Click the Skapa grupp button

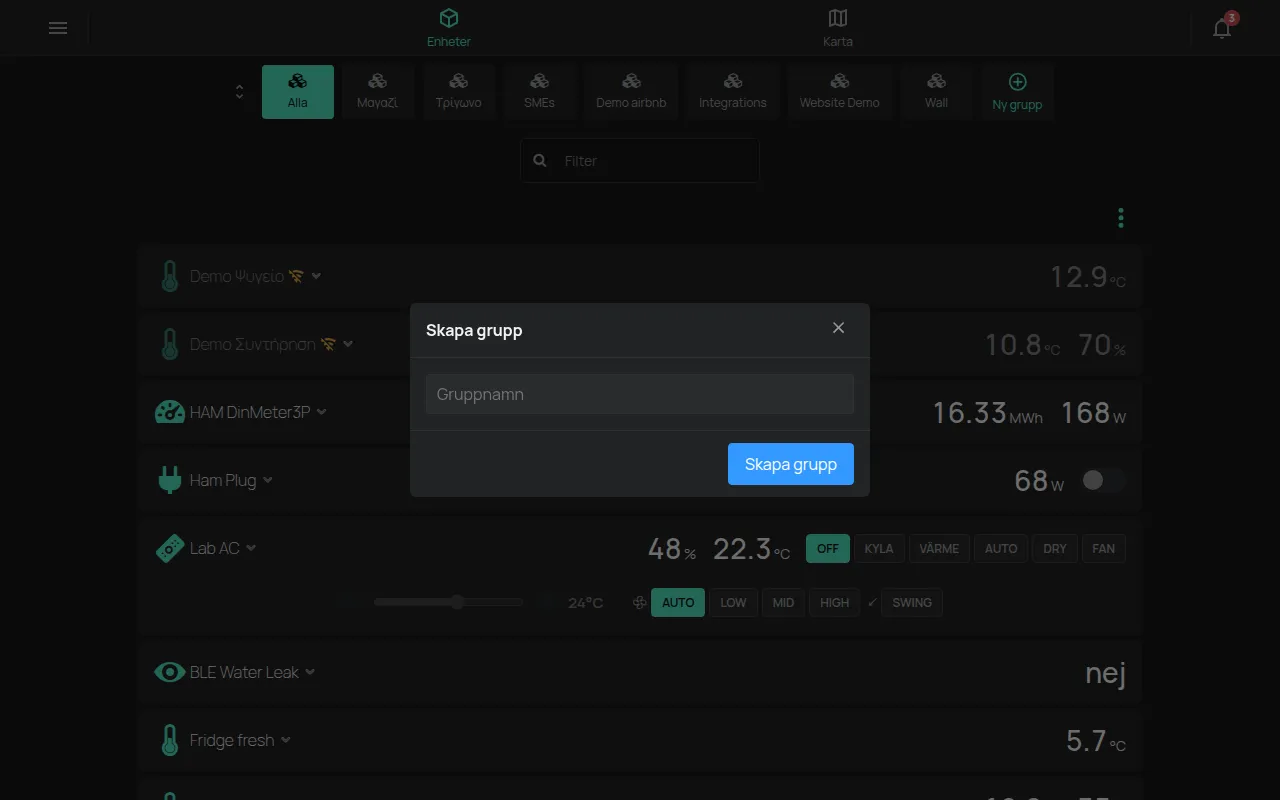(x=791, y=464)
